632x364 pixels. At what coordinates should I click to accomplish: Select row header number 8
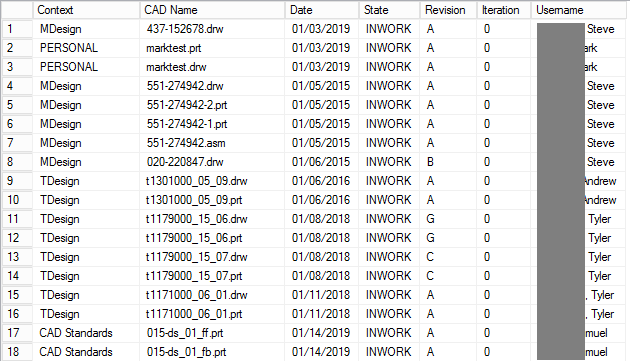[x=17, y=162]
